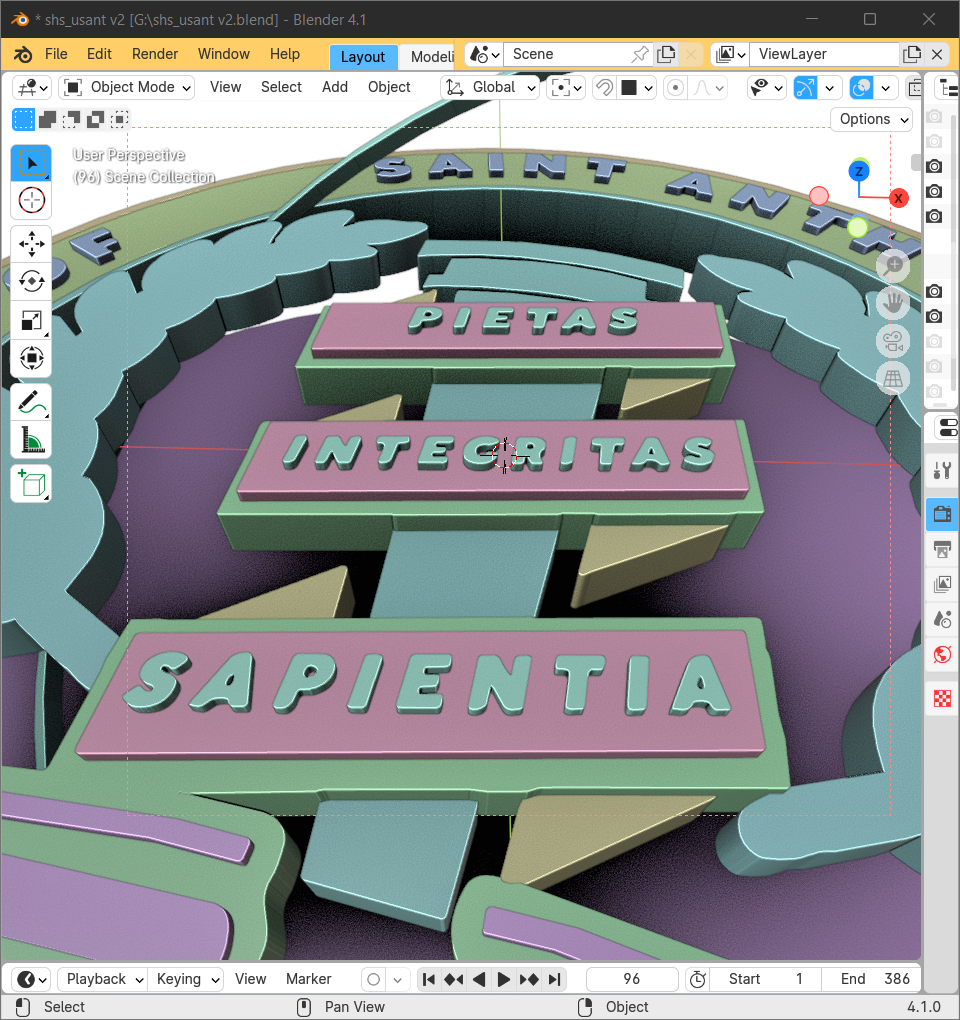Toggle Show Overlays button
The height and width of the screenshot is (1020, 960).
pos(861,88)
